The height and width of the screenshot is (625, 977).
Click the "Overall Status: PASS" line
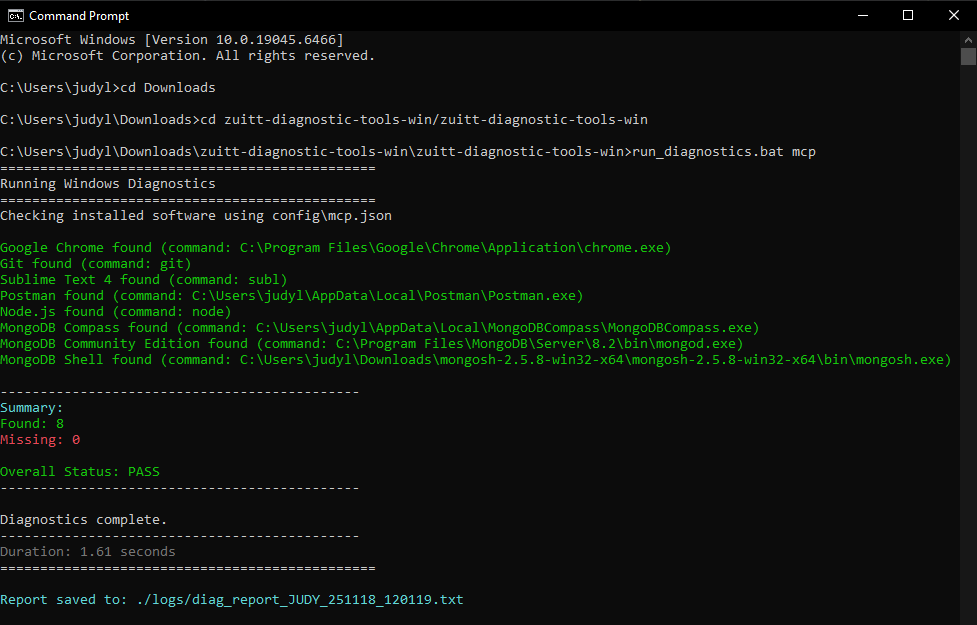pyautogui.click(x=80, y=472)
